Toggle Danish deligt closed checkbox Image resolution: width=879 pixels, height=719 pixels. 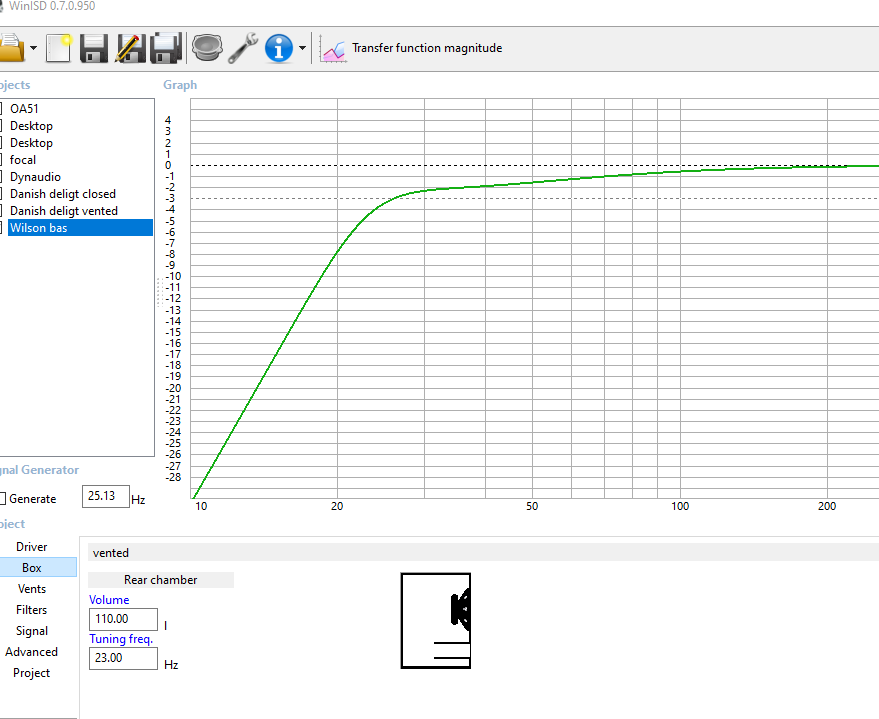(2, 194)
